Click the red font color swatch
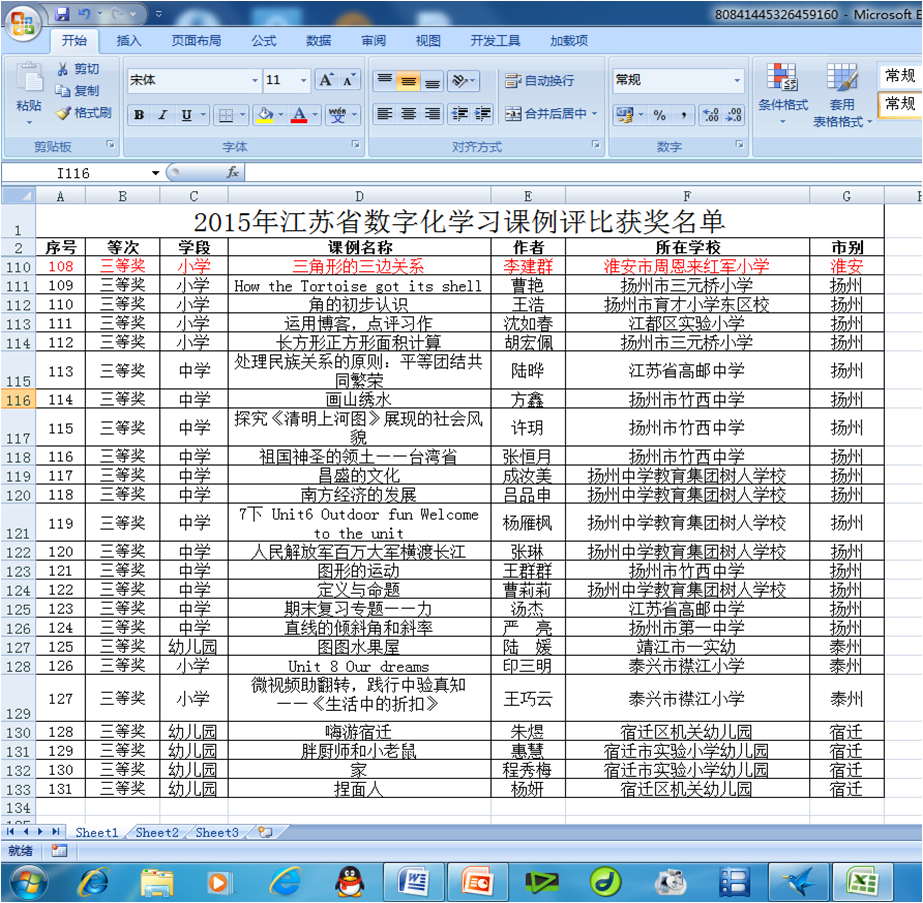Screen dimensions: 923x903 tap(298, 115)
